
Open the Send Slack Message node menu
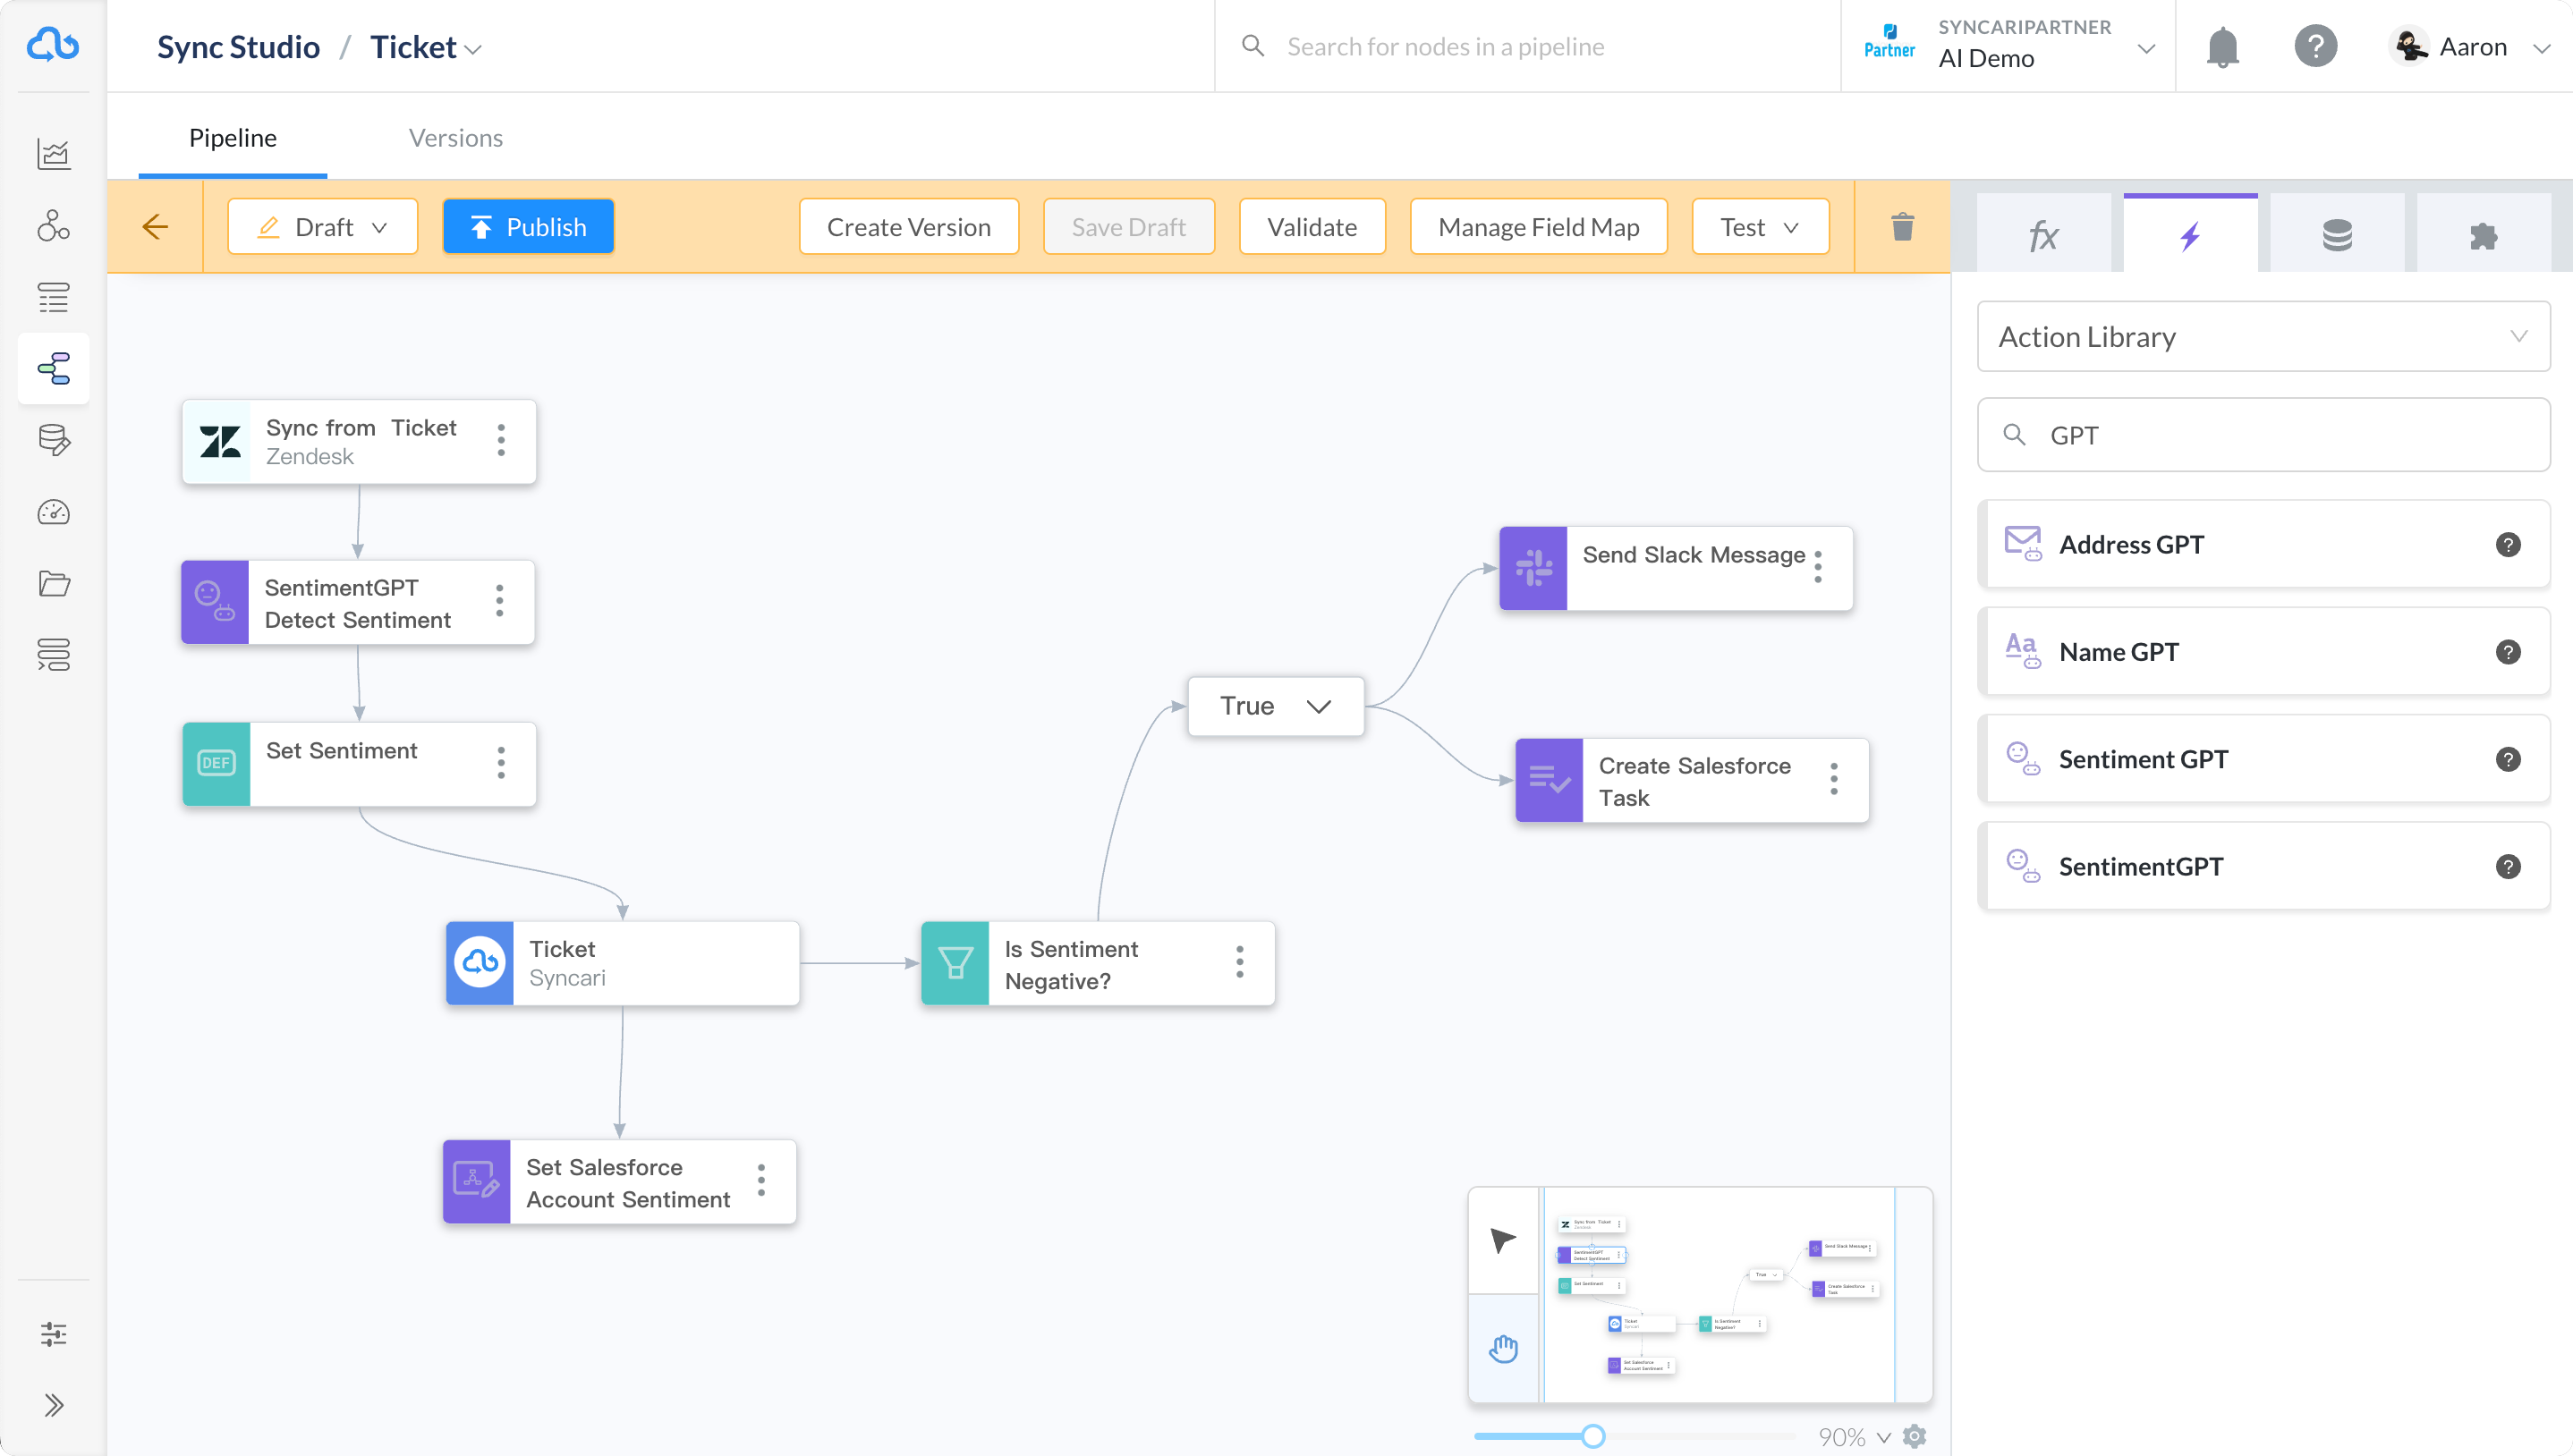(x=1818, y=567)
